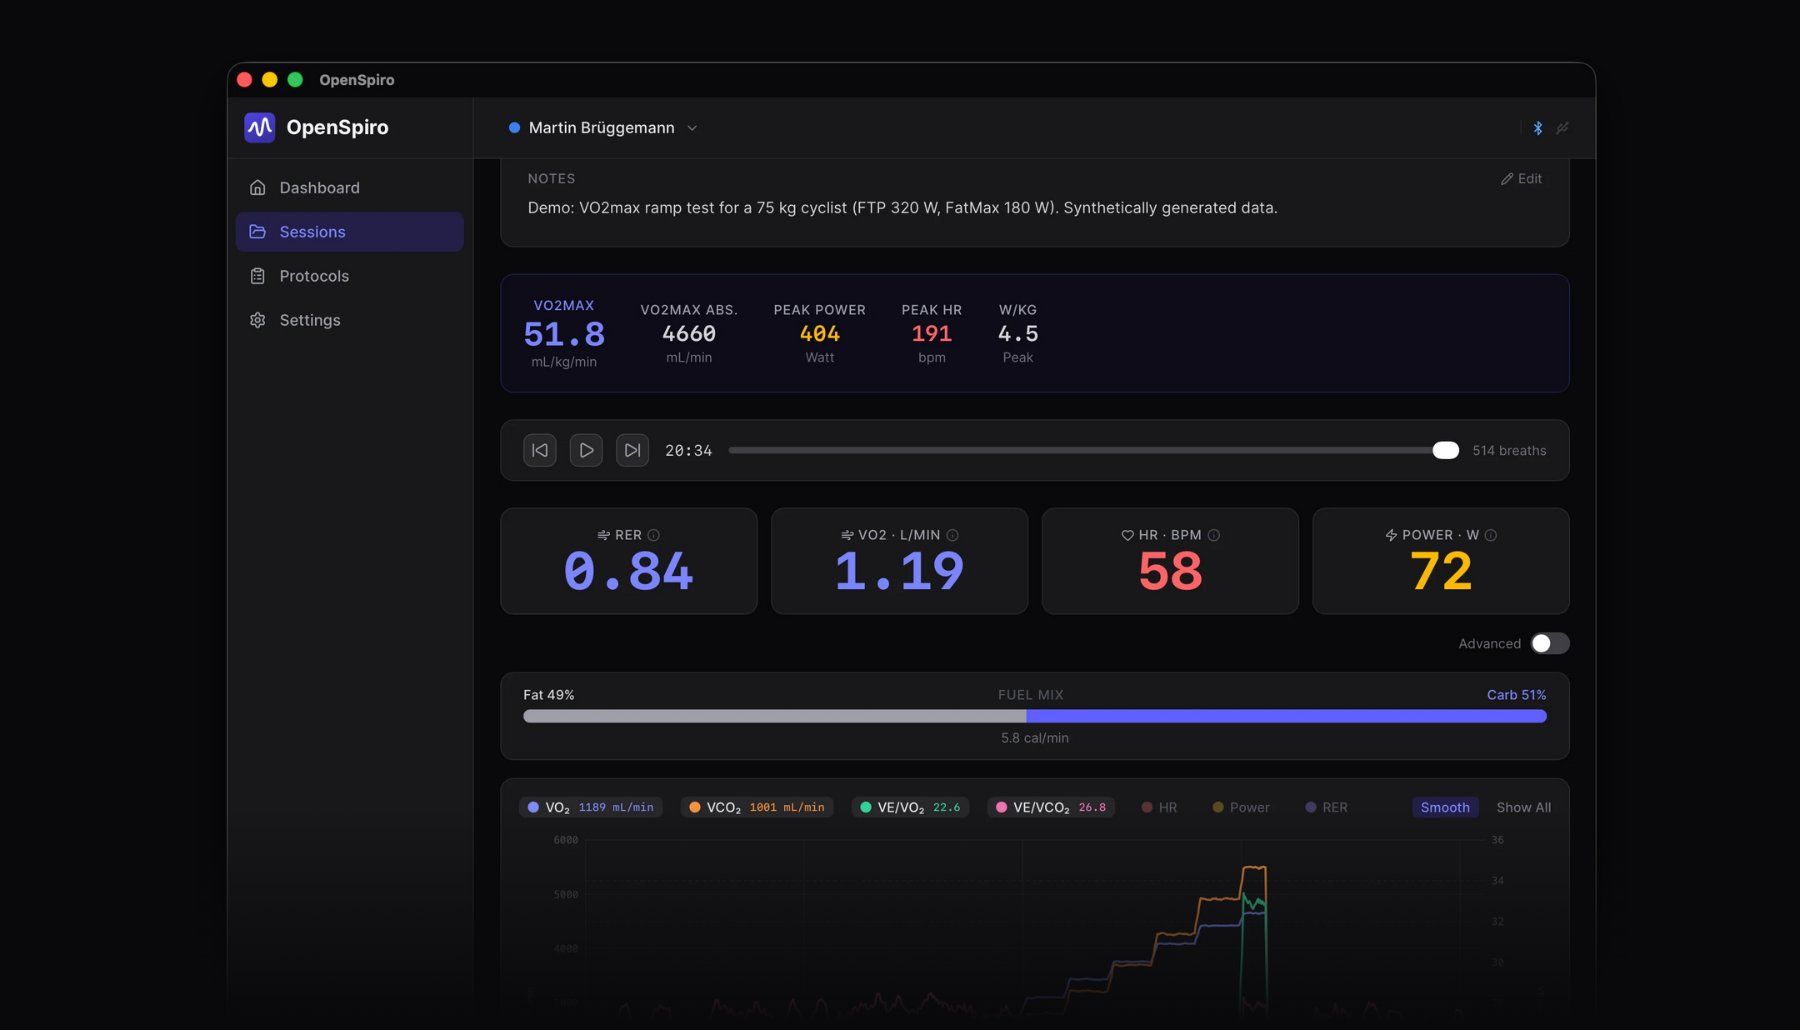This screenshot has height=1030, width=1800.
Task: Skip to the end of playback
Action: point(633,450)
